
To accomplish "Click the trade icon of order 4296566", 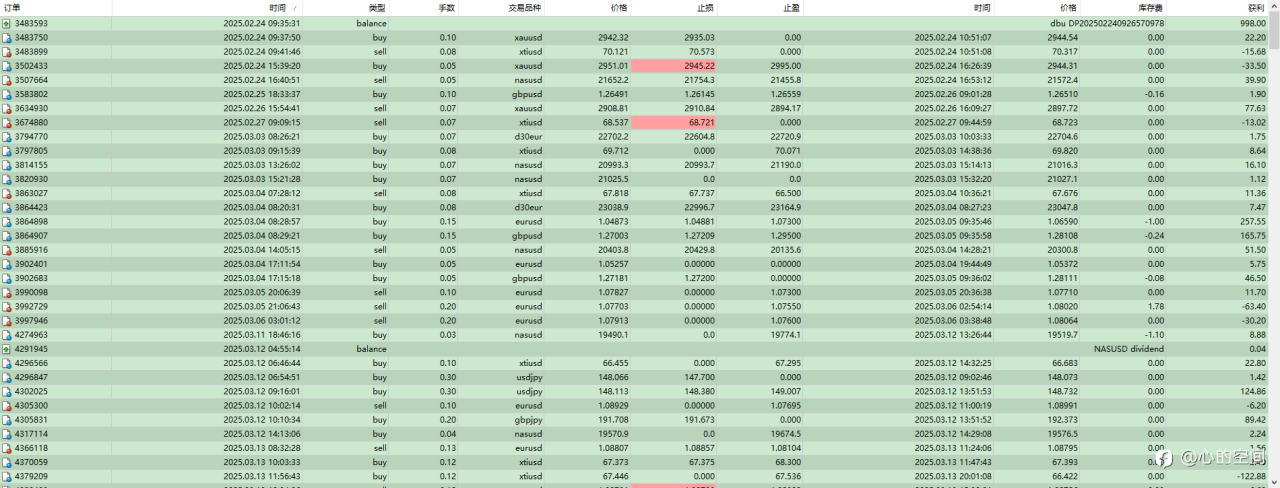I will (6, 363).
